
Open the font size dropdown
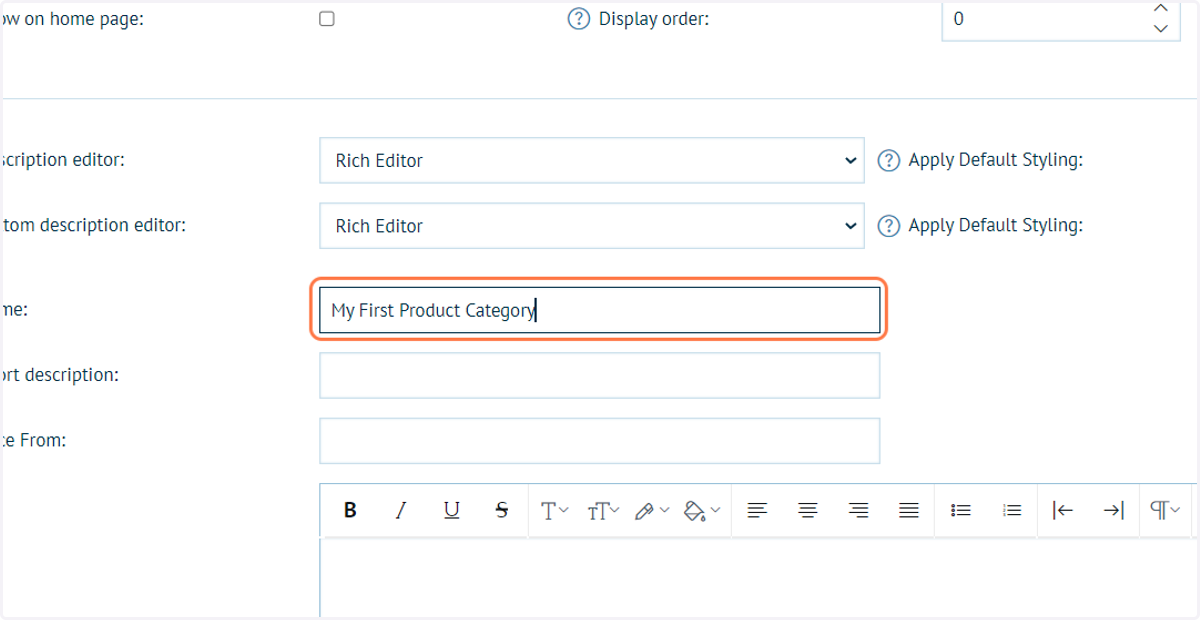point(604,510)
